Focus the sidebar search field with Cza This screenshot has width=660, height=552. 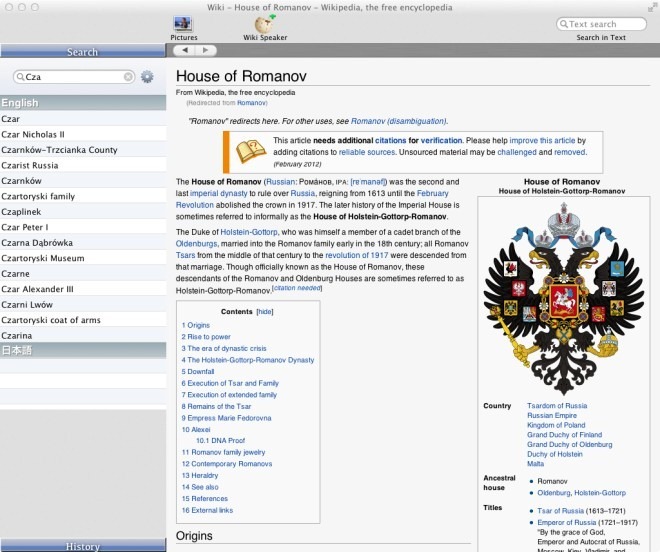click(x=74, y=77)
